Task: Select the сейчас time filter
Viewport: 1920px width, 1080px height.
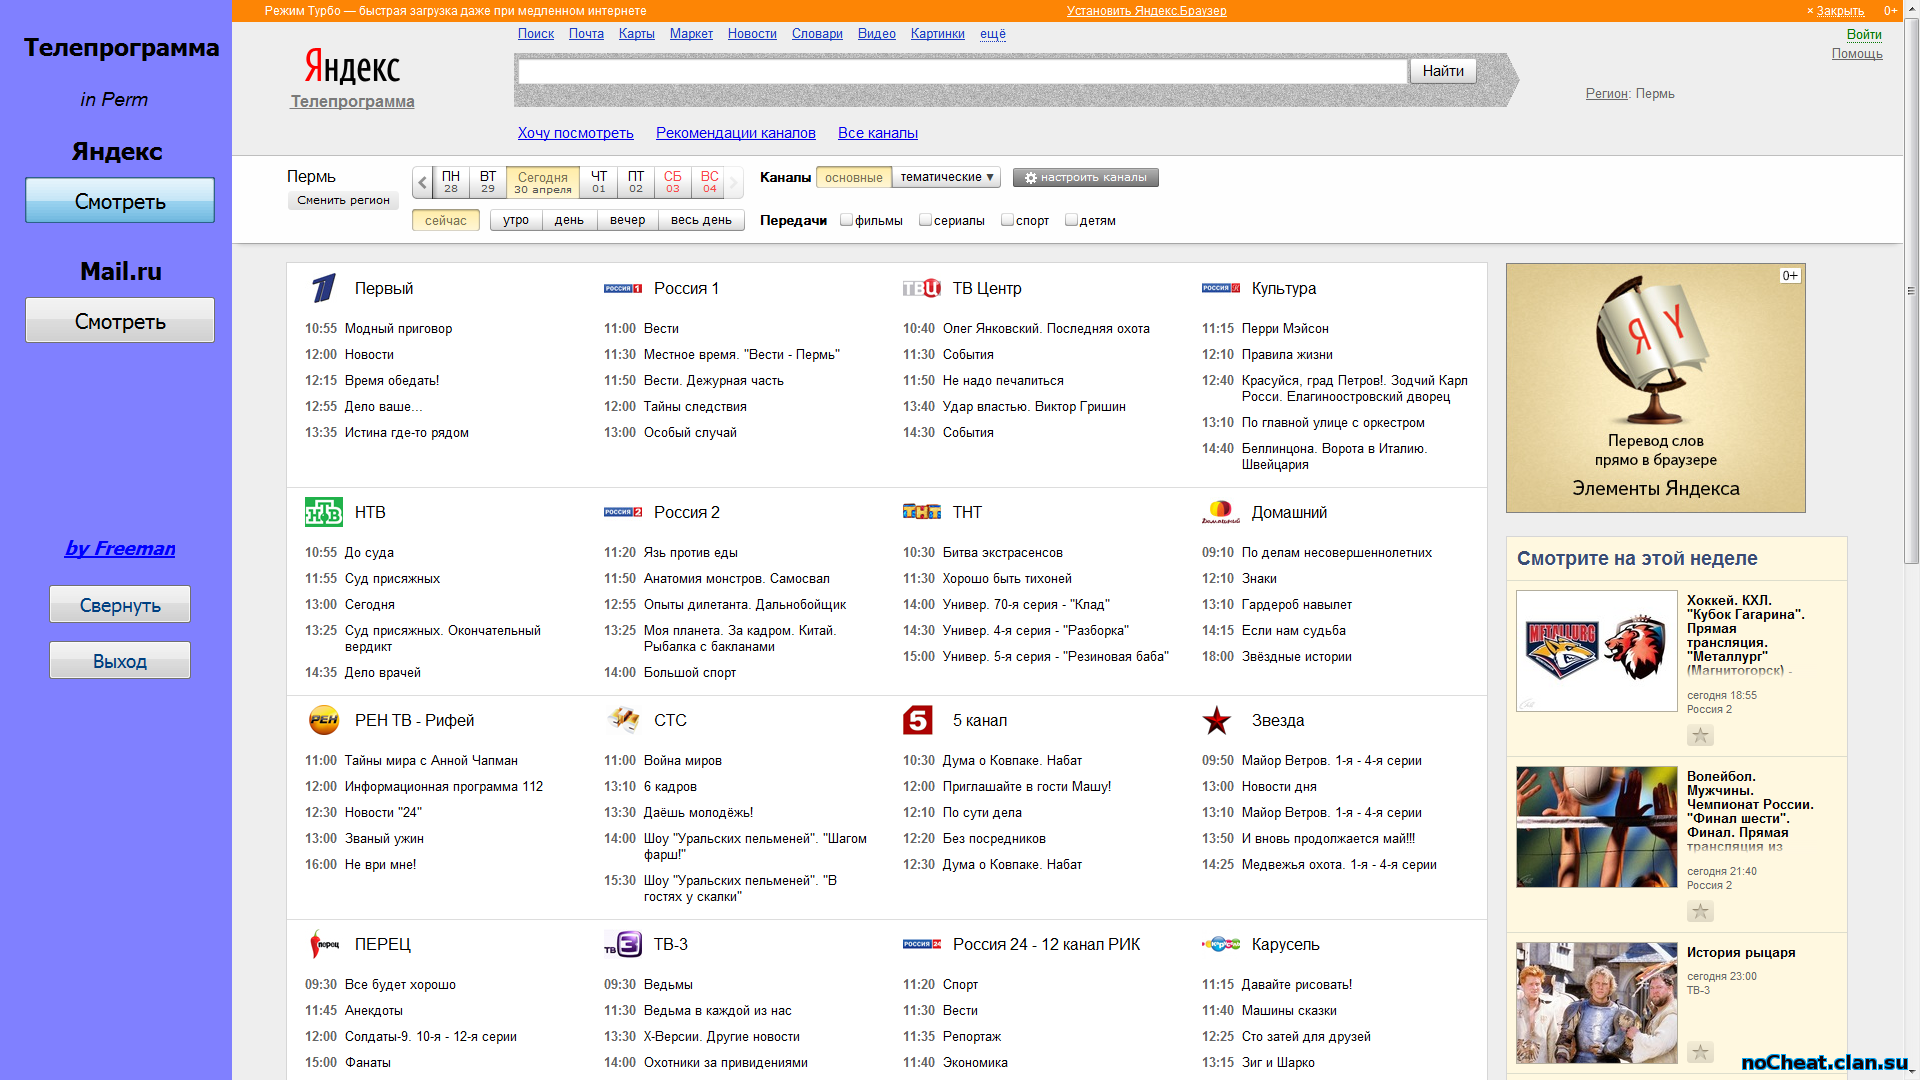Action: (446, 220)
